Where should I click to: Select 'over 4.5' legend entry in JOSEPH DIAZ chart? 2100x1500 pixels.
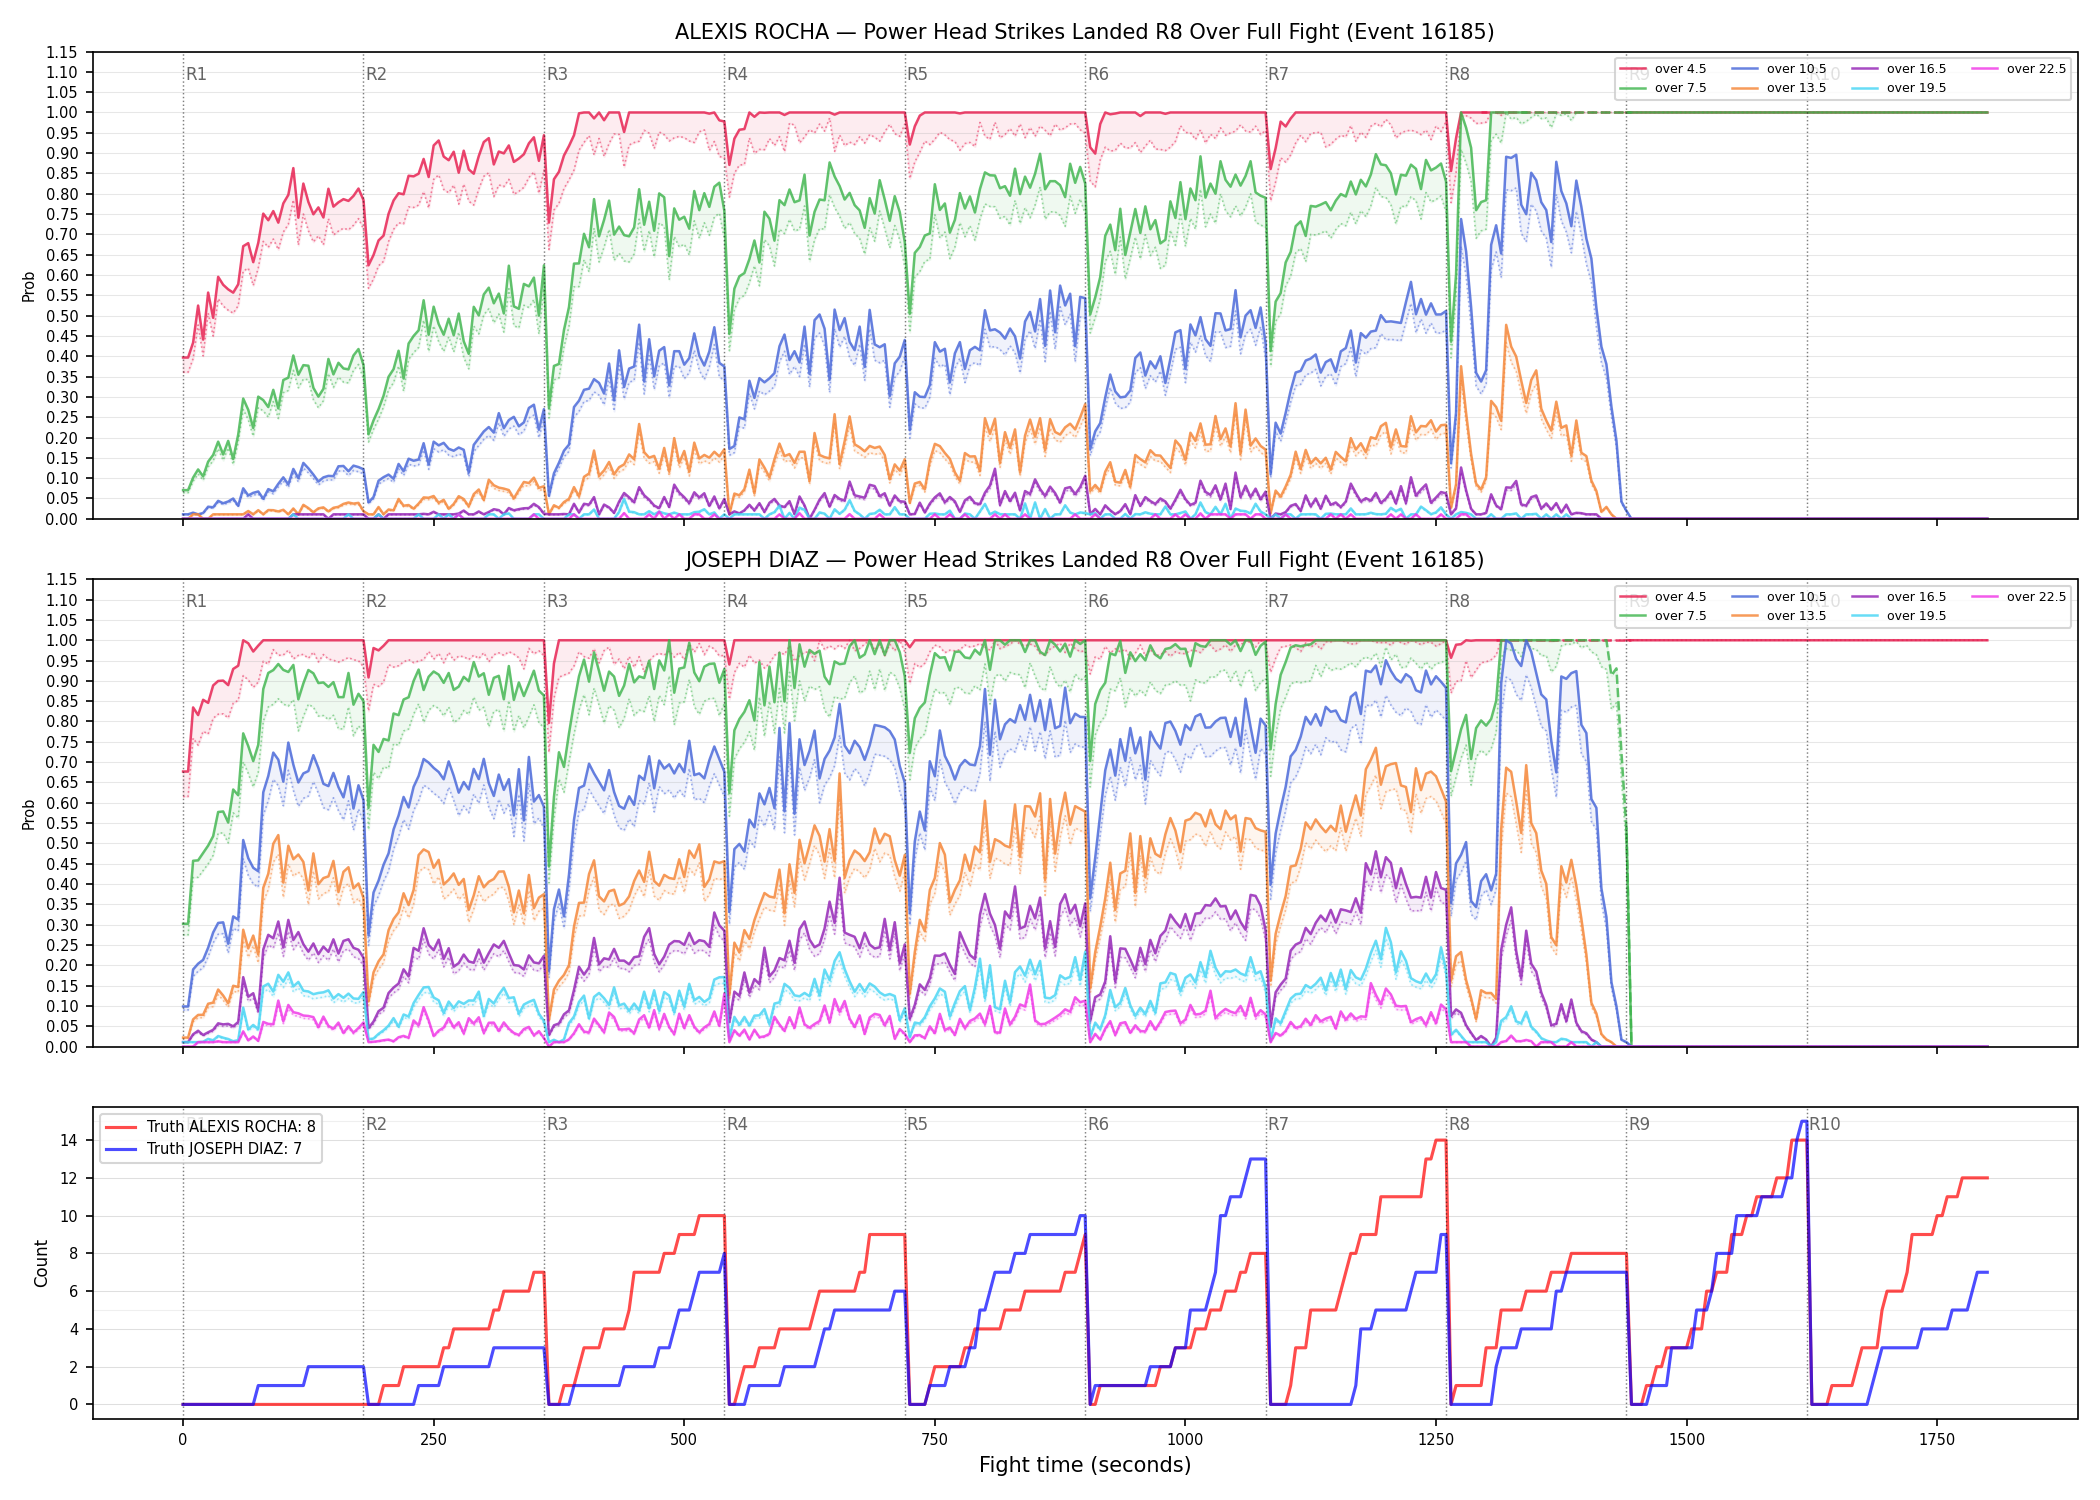1662,597
